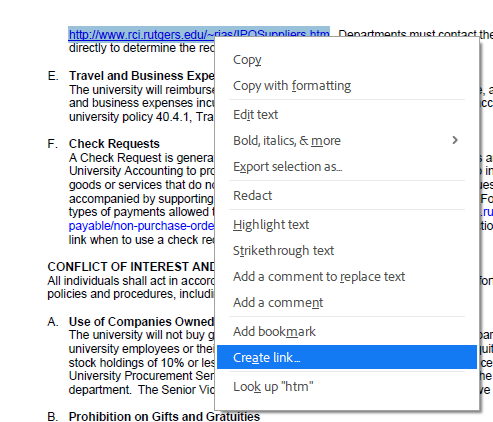Choose Redact from the menu
The image size is (493, 422).
[347, 195]
